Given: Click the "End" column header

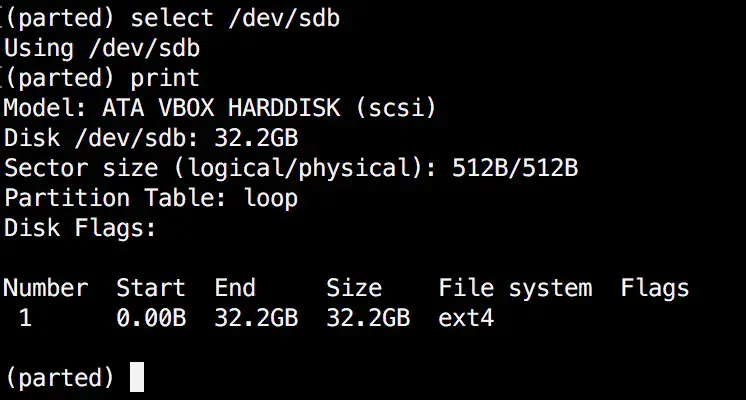Looking at the screenshot, I should tap(235, 288).
